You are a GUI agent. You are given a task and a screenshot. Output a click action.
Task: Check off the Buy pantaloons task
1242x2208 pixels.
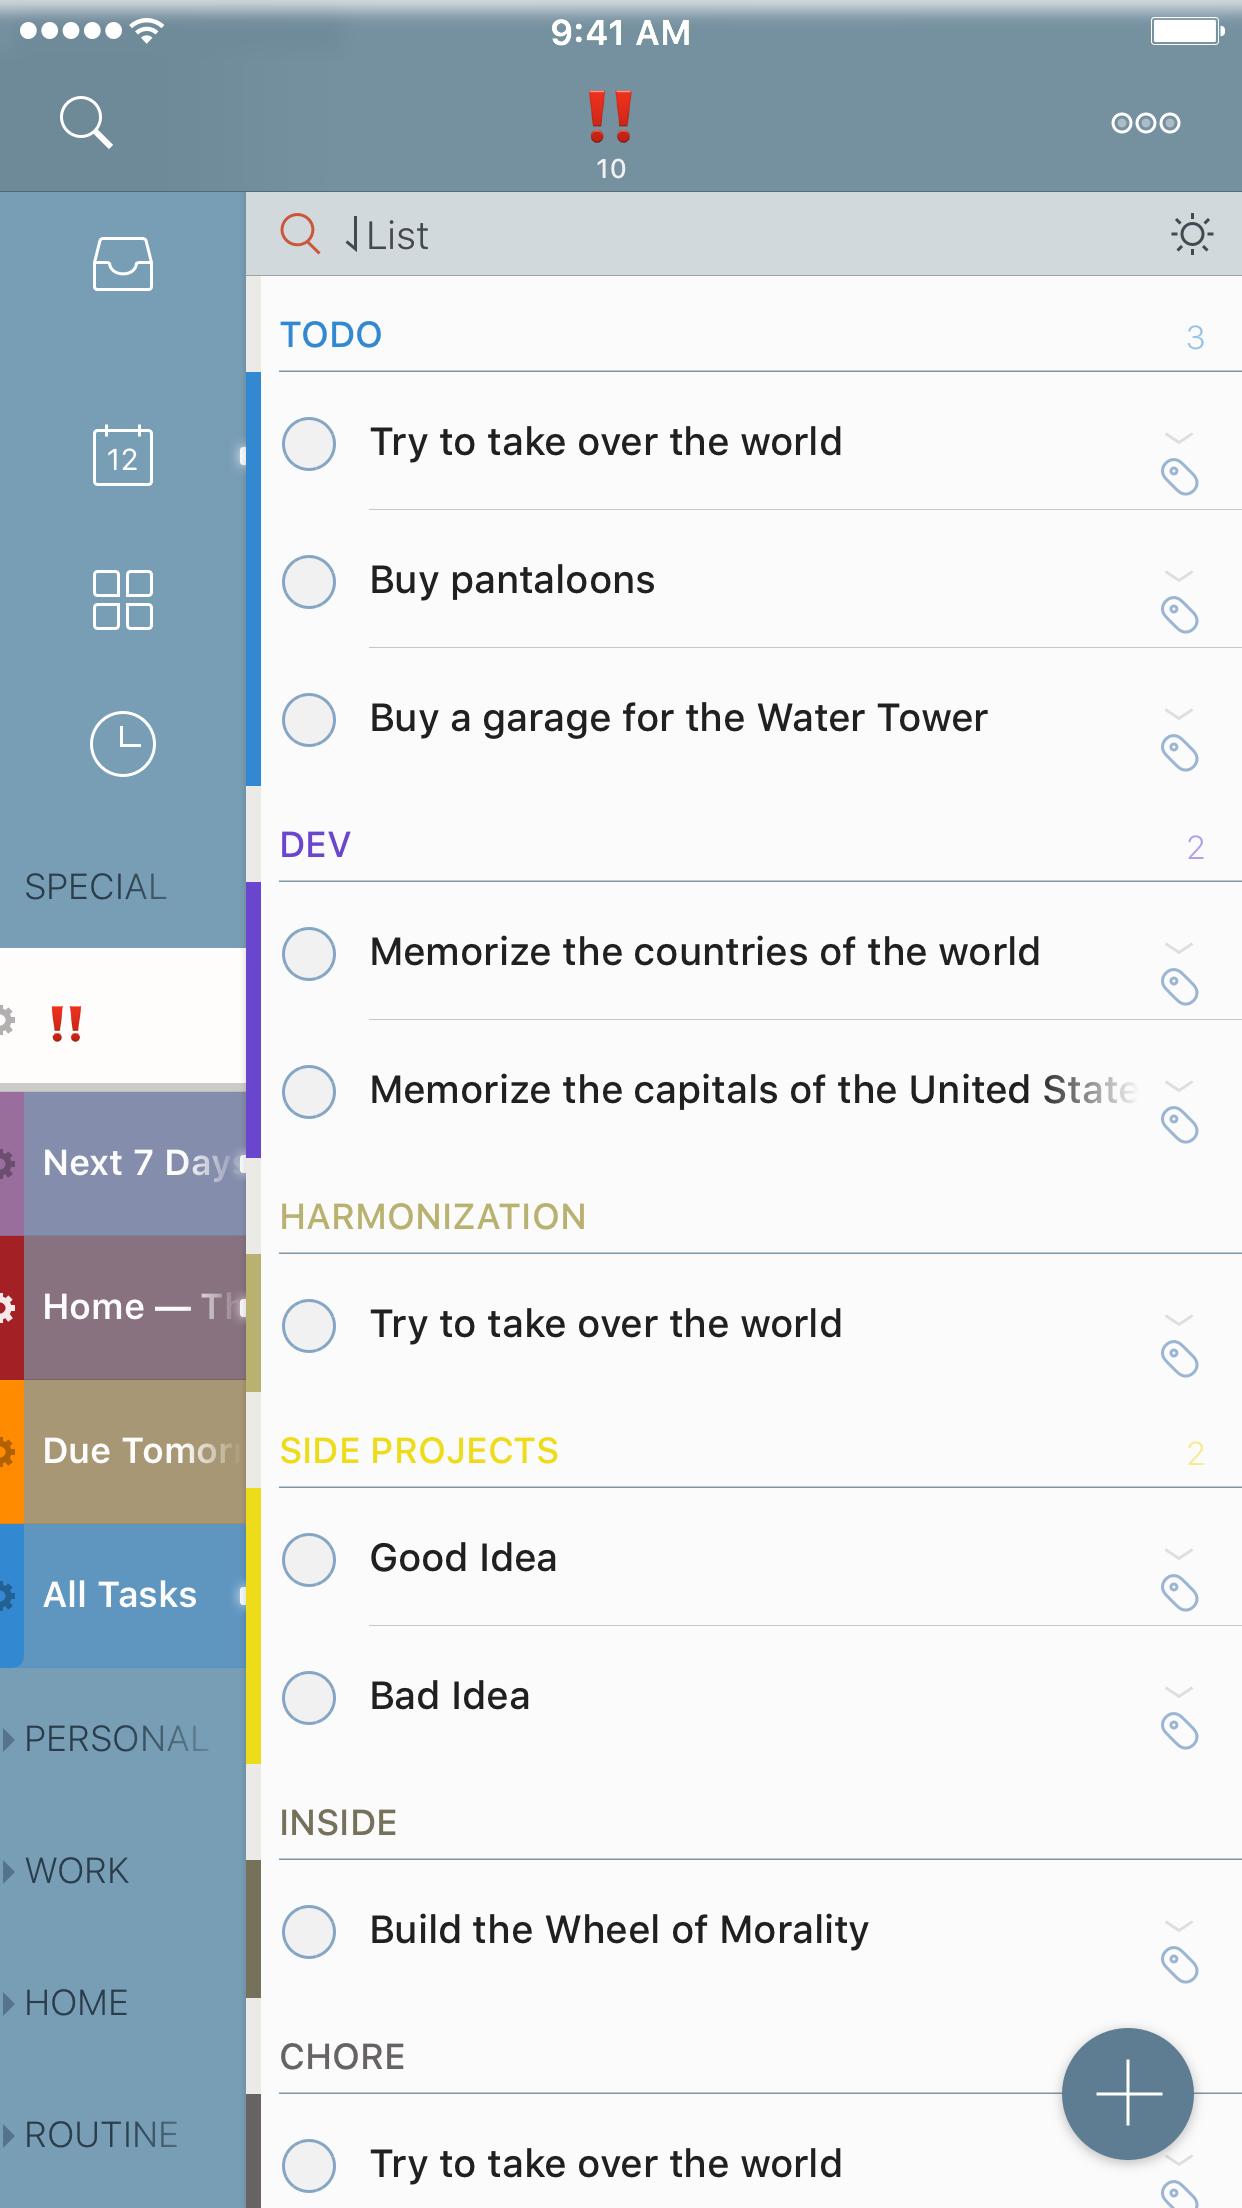(x=309, y=581)
